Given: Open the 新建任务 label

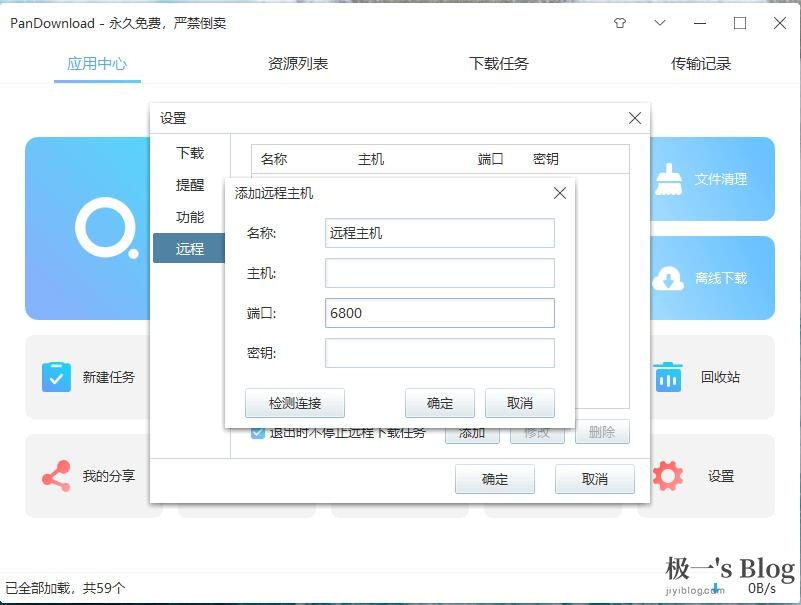Looking at the screenshot, I should 109,377.
